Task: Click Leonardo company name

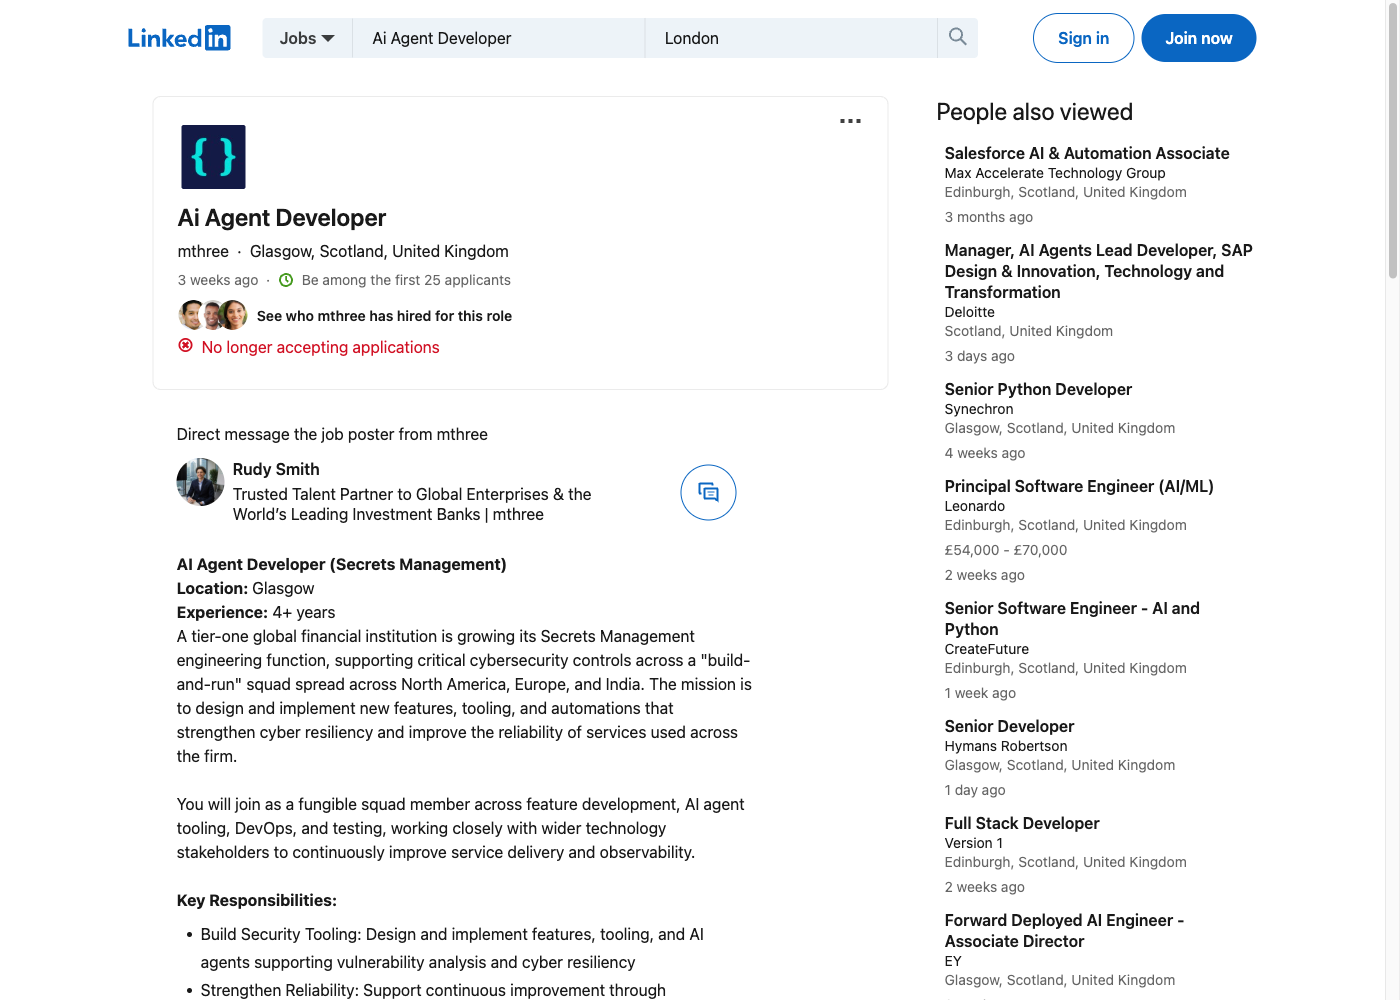Action: pos(975,506)
